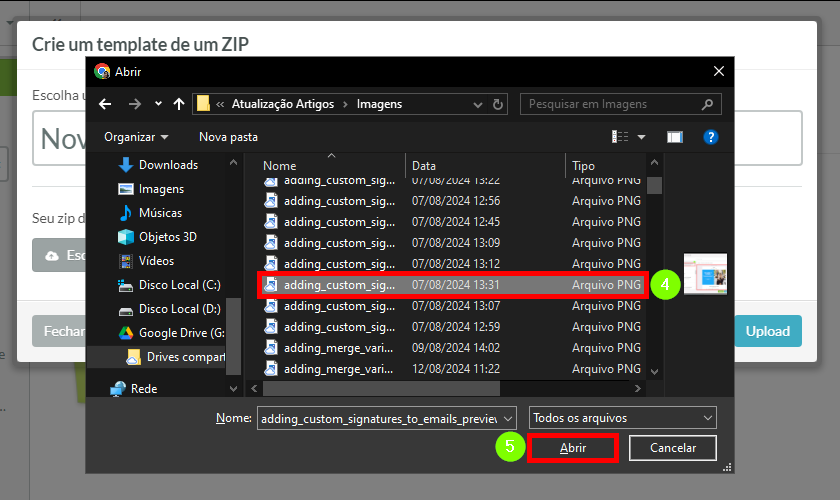Select Drives compartilhados folder in the sidebar
This screenshot has width=840, height=500.
tap(176, 357)
